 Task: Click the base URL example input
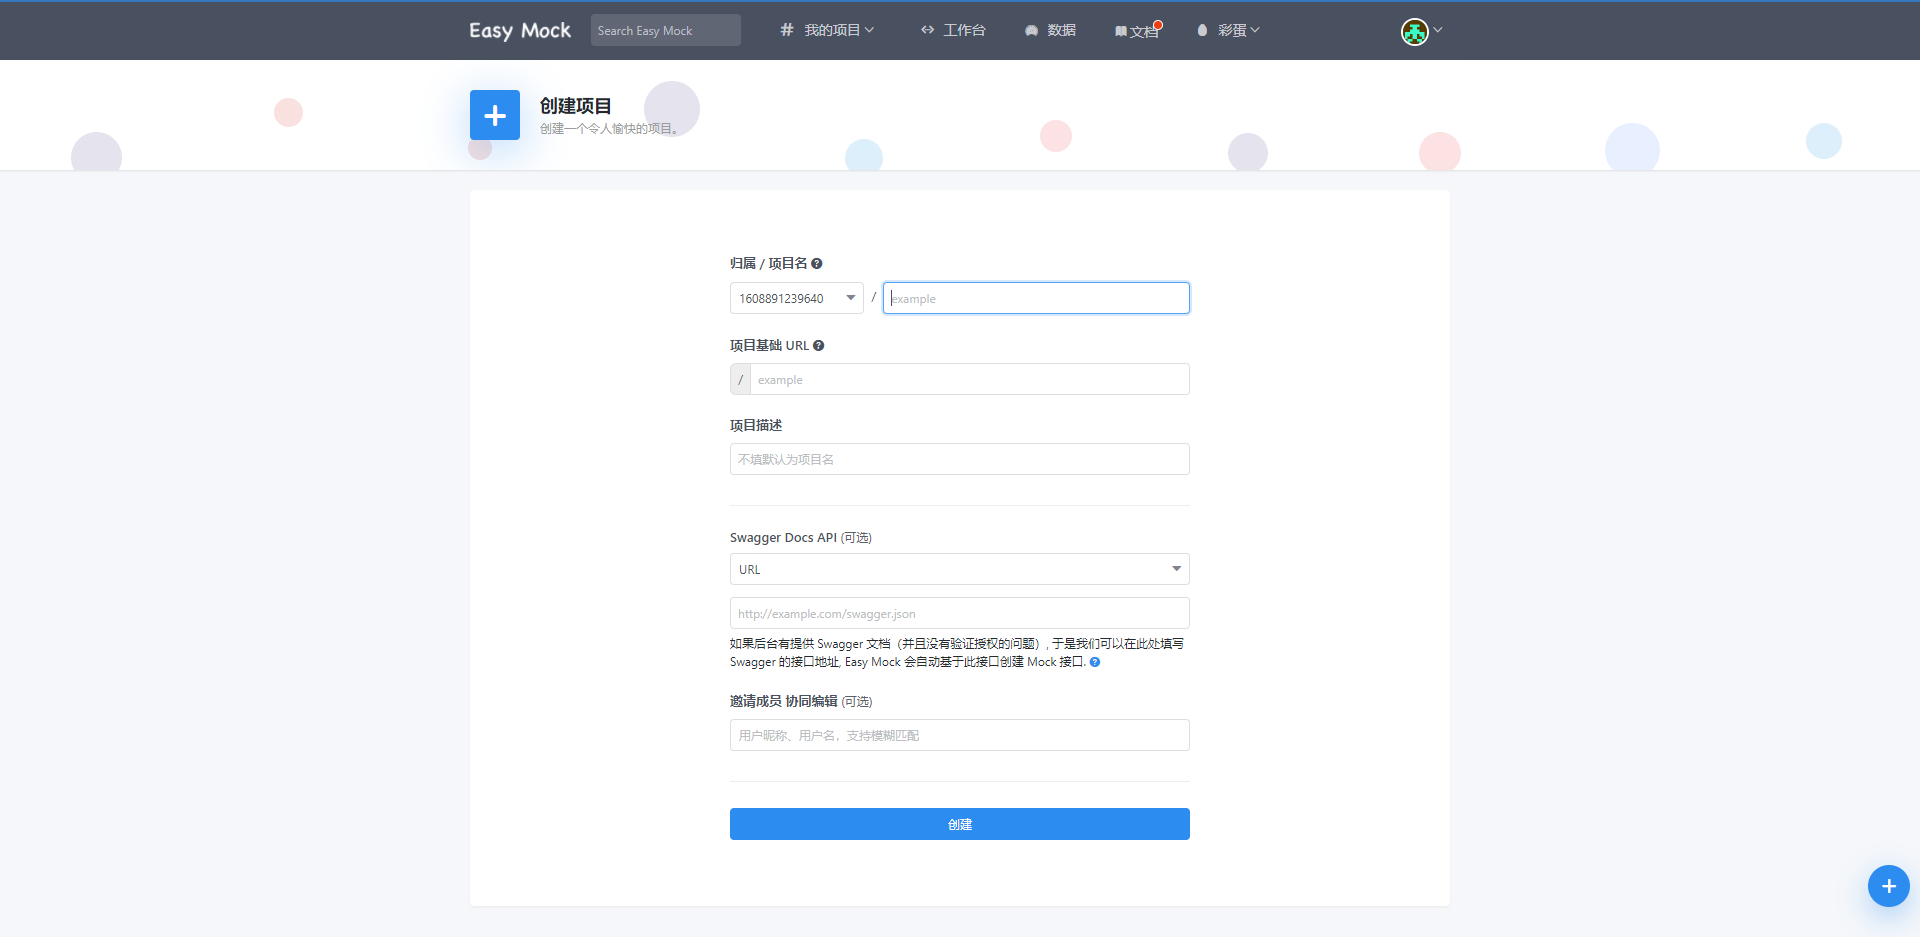(x=969, y=379)
